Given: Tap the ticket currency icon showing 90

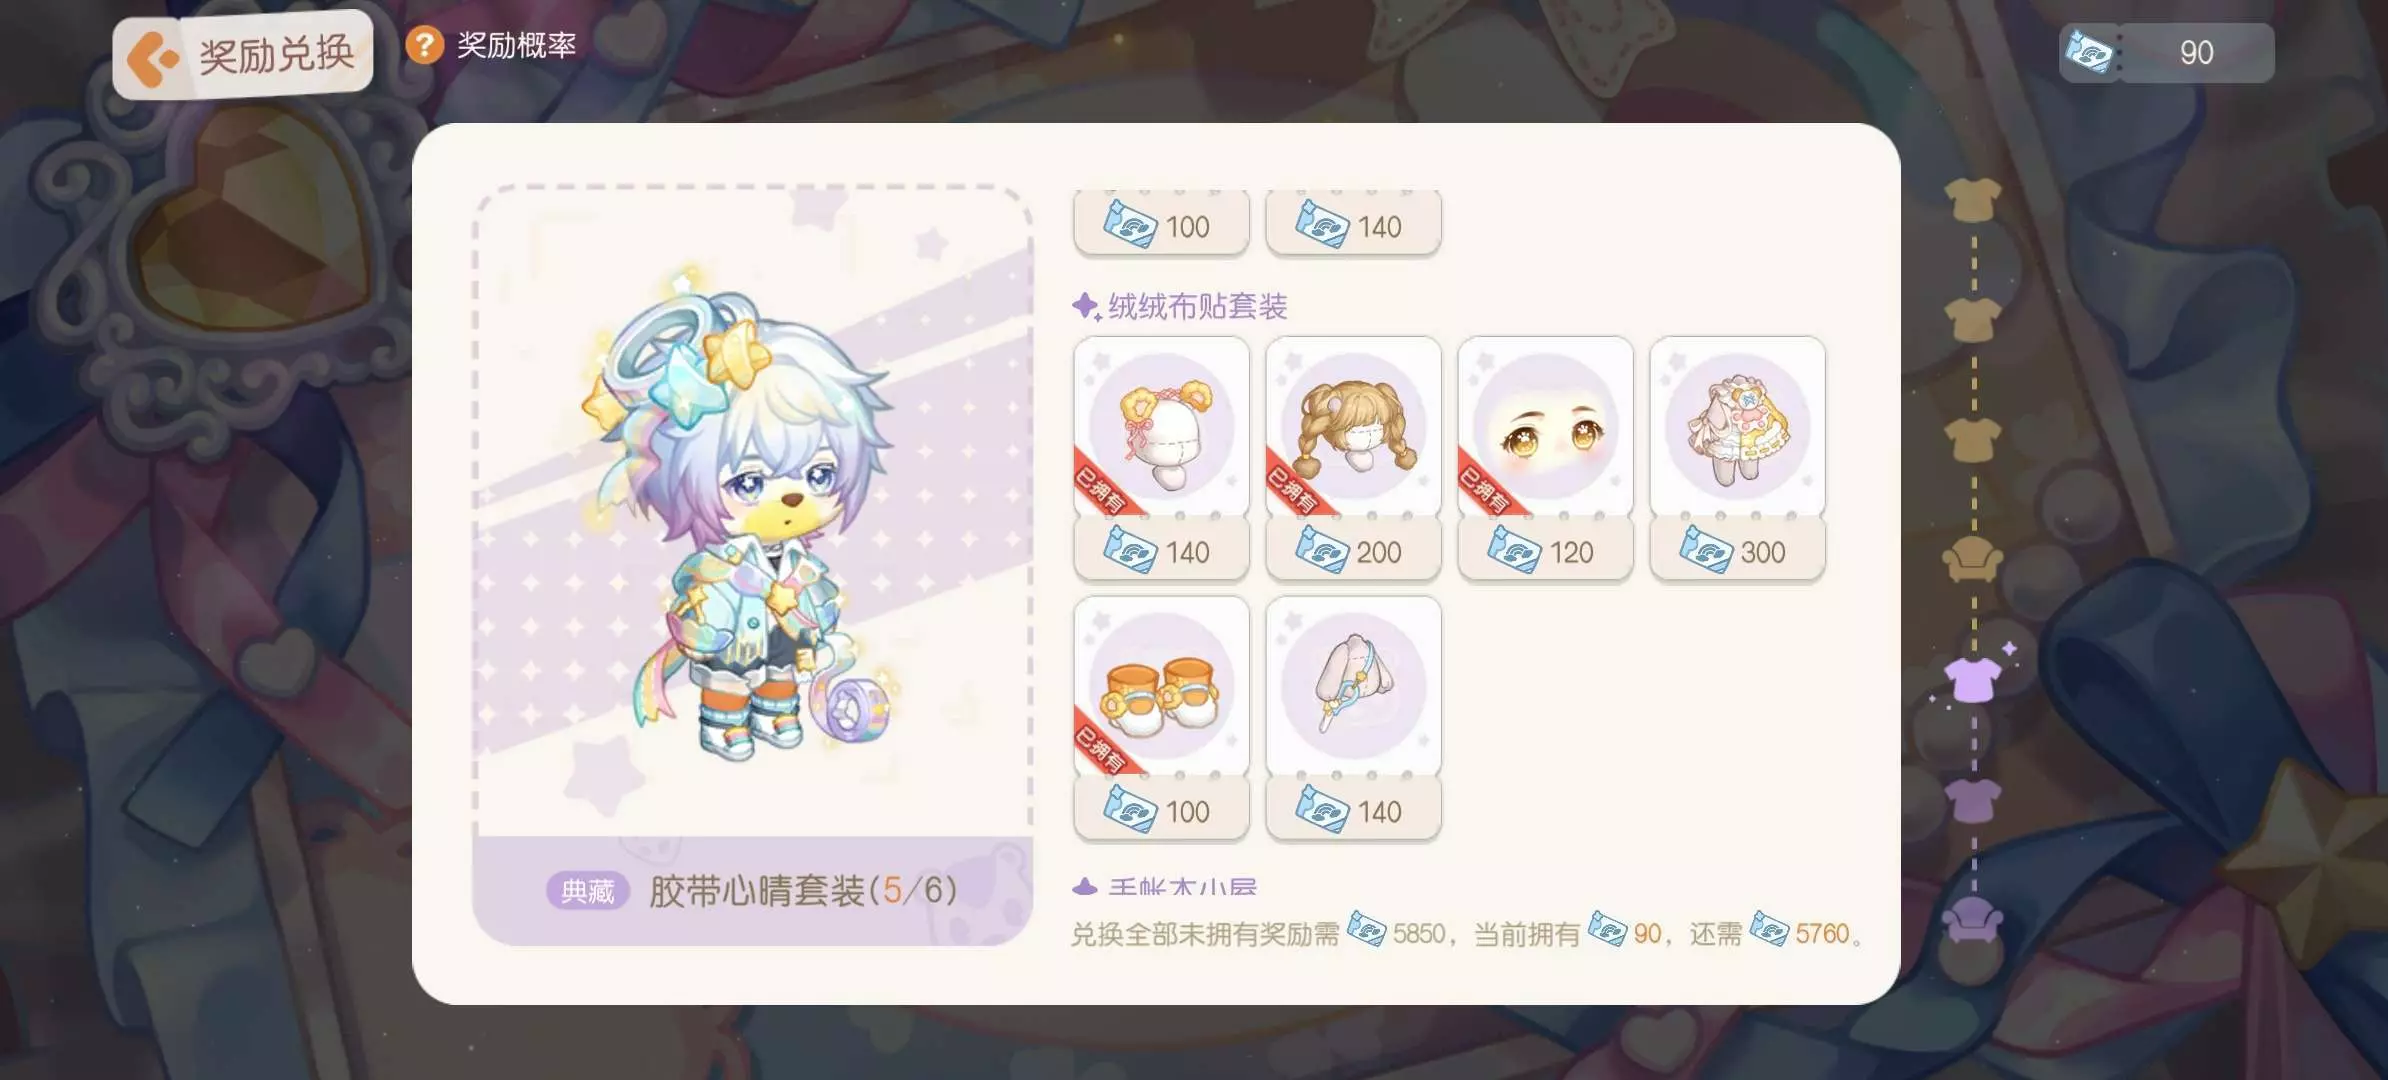Looking at the screenshot, I should tap(2091, 52).
